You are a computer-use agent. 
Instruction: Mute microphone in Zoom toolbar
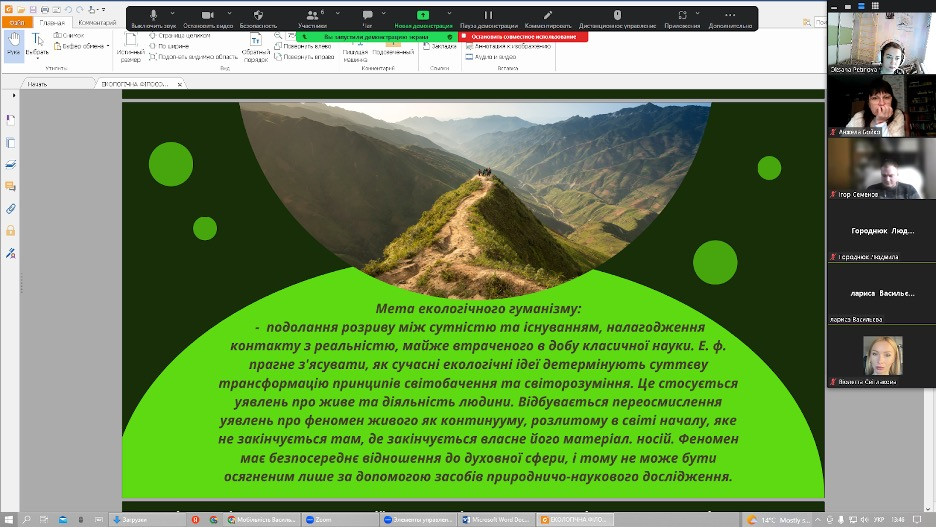[154, 16]
